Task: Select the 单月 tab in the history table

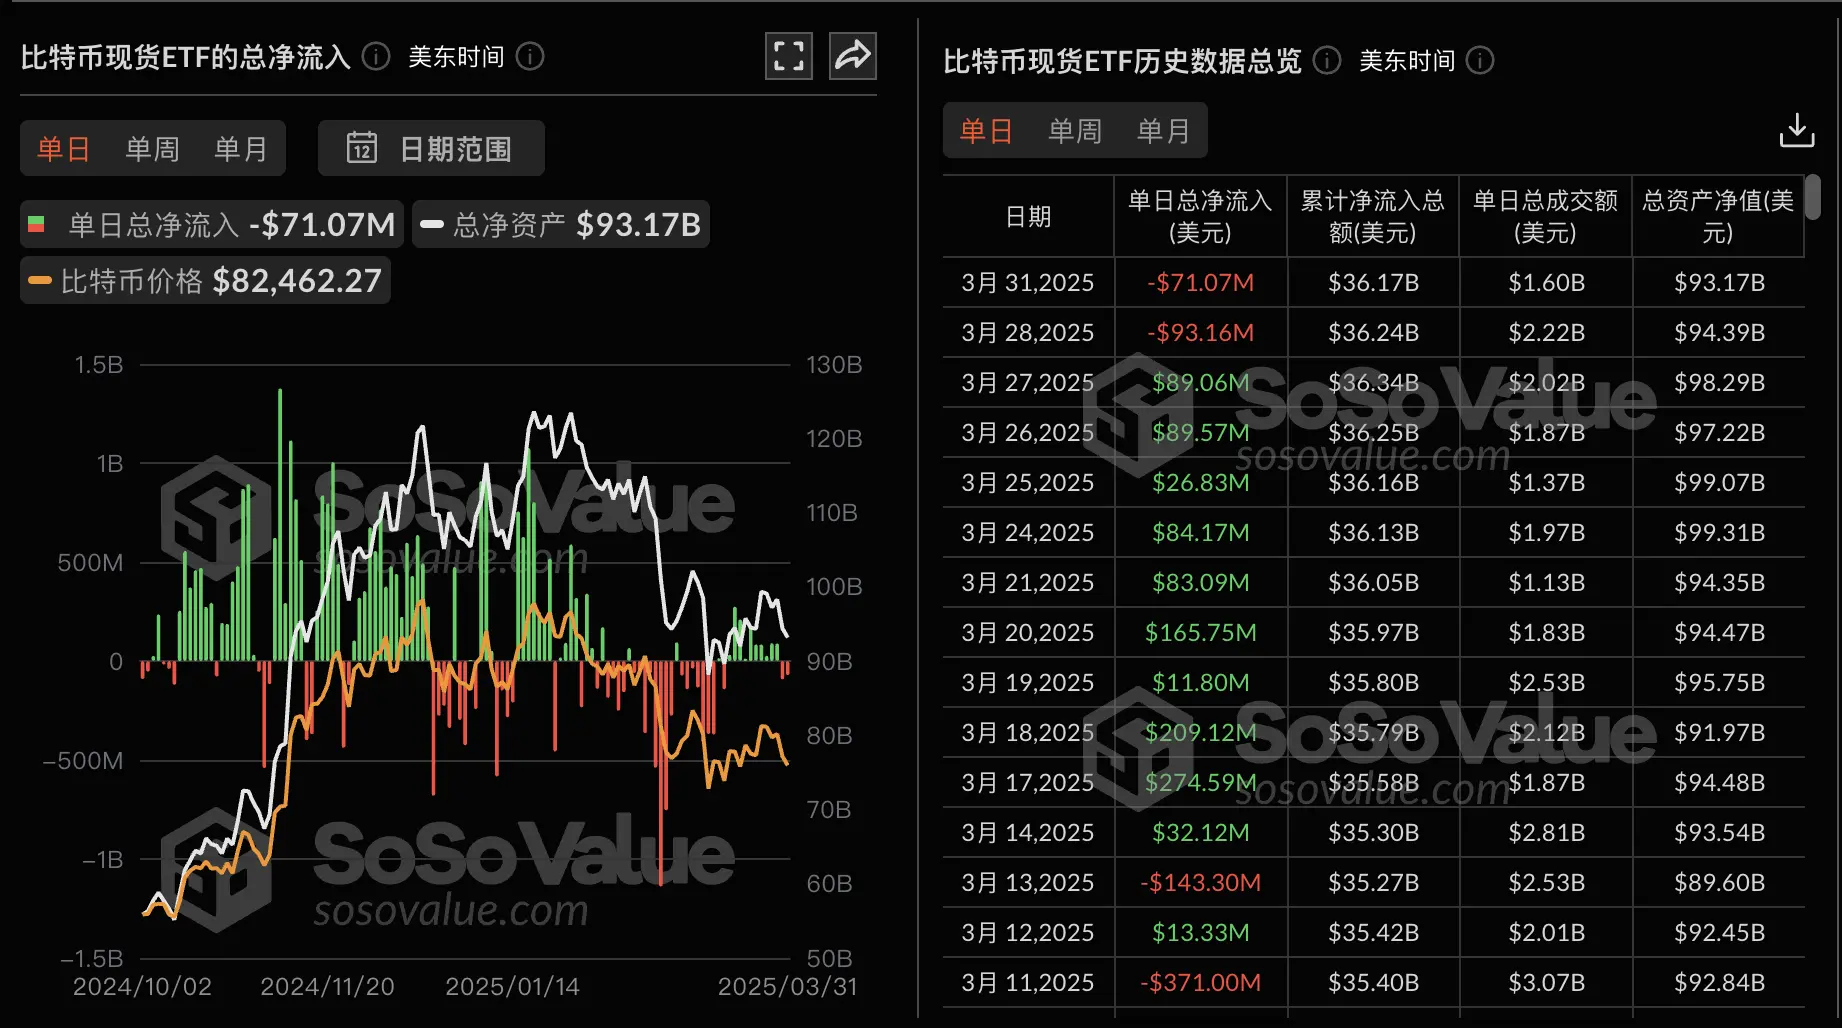Action: (1163, 130)
